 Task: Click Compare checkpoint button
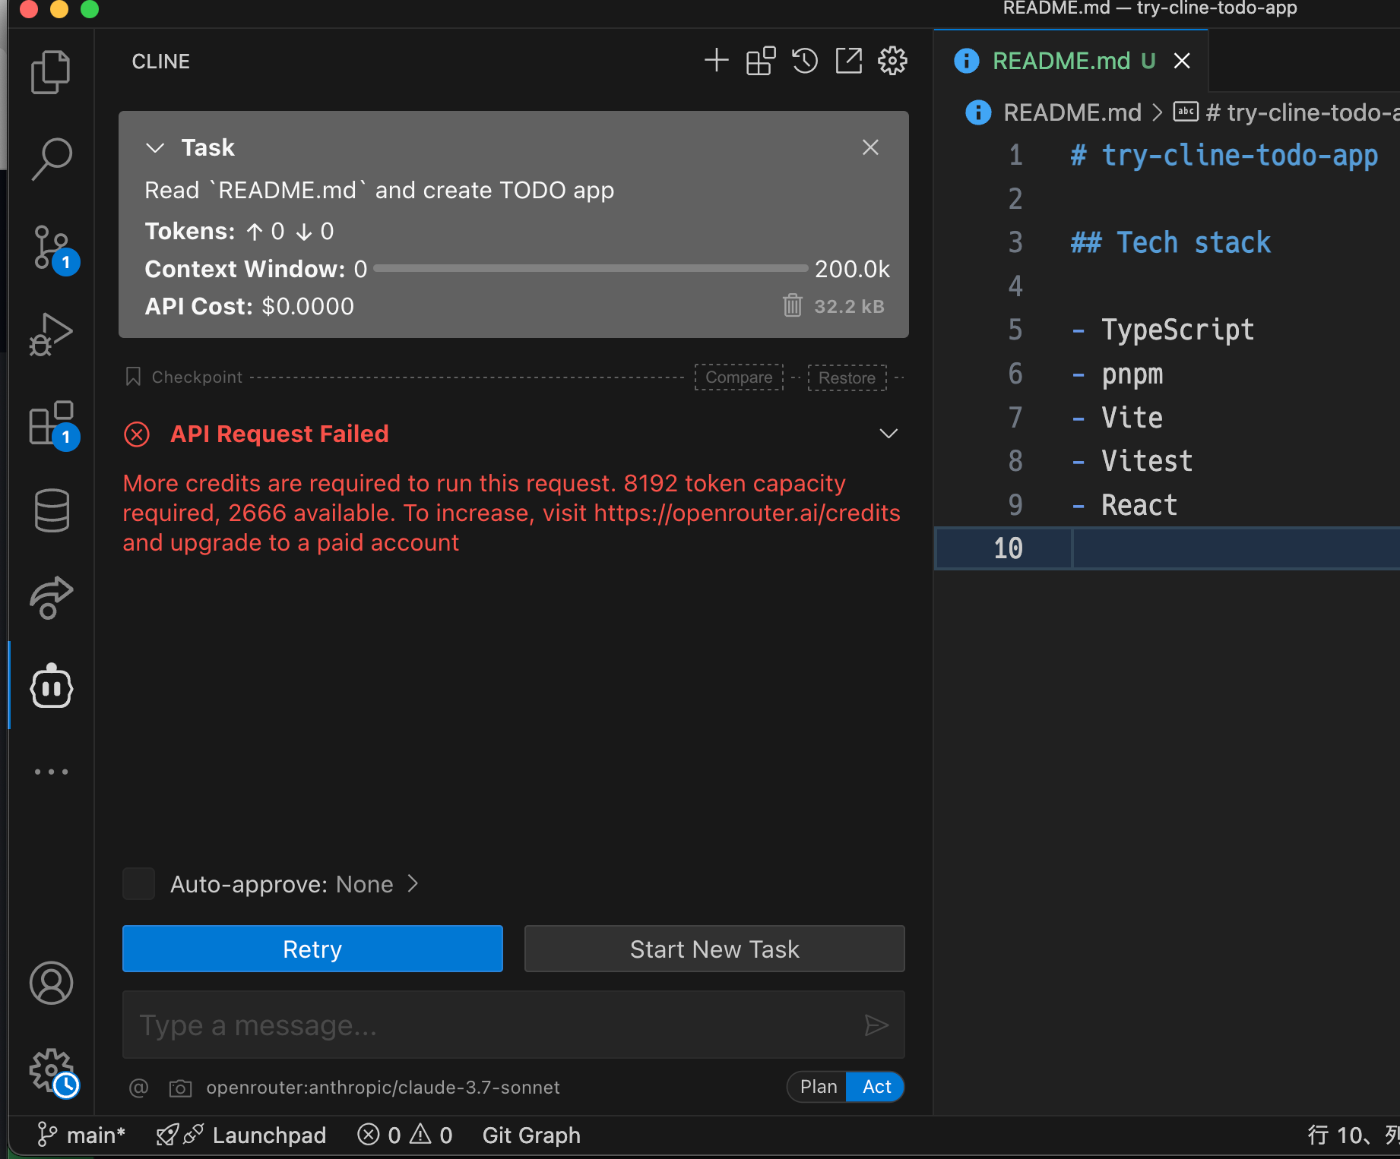pos(739,377)
